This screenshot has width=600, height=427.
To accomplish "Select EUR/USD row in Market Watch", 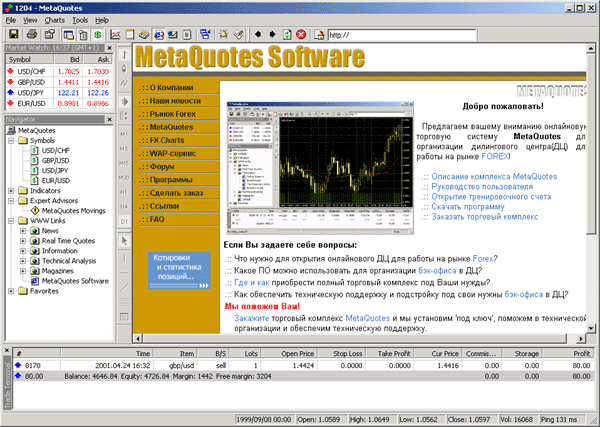I will 59,103.
